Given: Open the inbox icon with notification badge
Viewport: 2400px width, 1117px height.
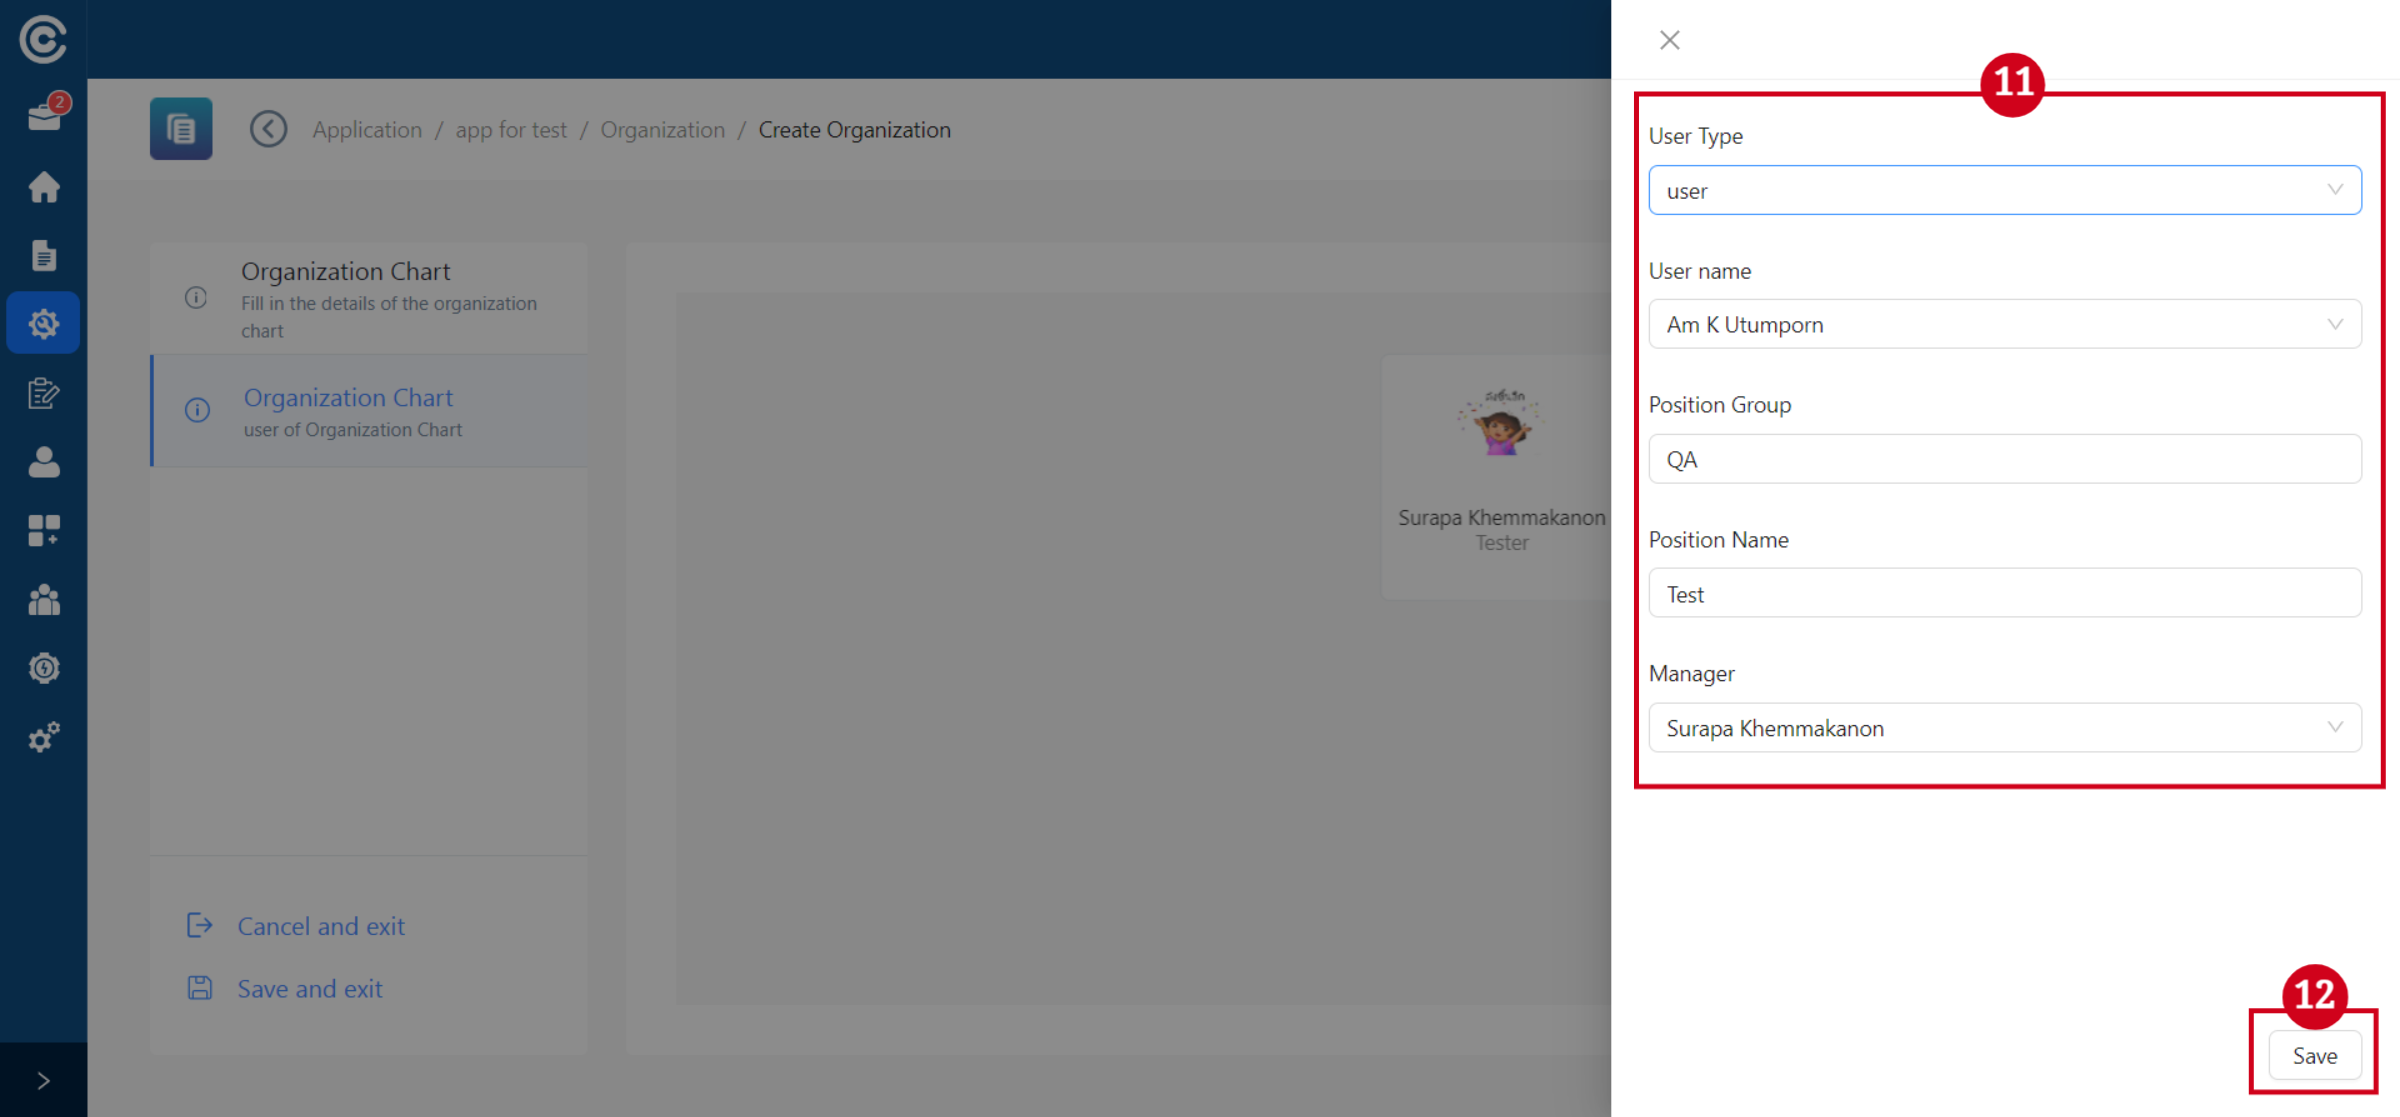Looking at the screenshot, I should pos(44,117).
